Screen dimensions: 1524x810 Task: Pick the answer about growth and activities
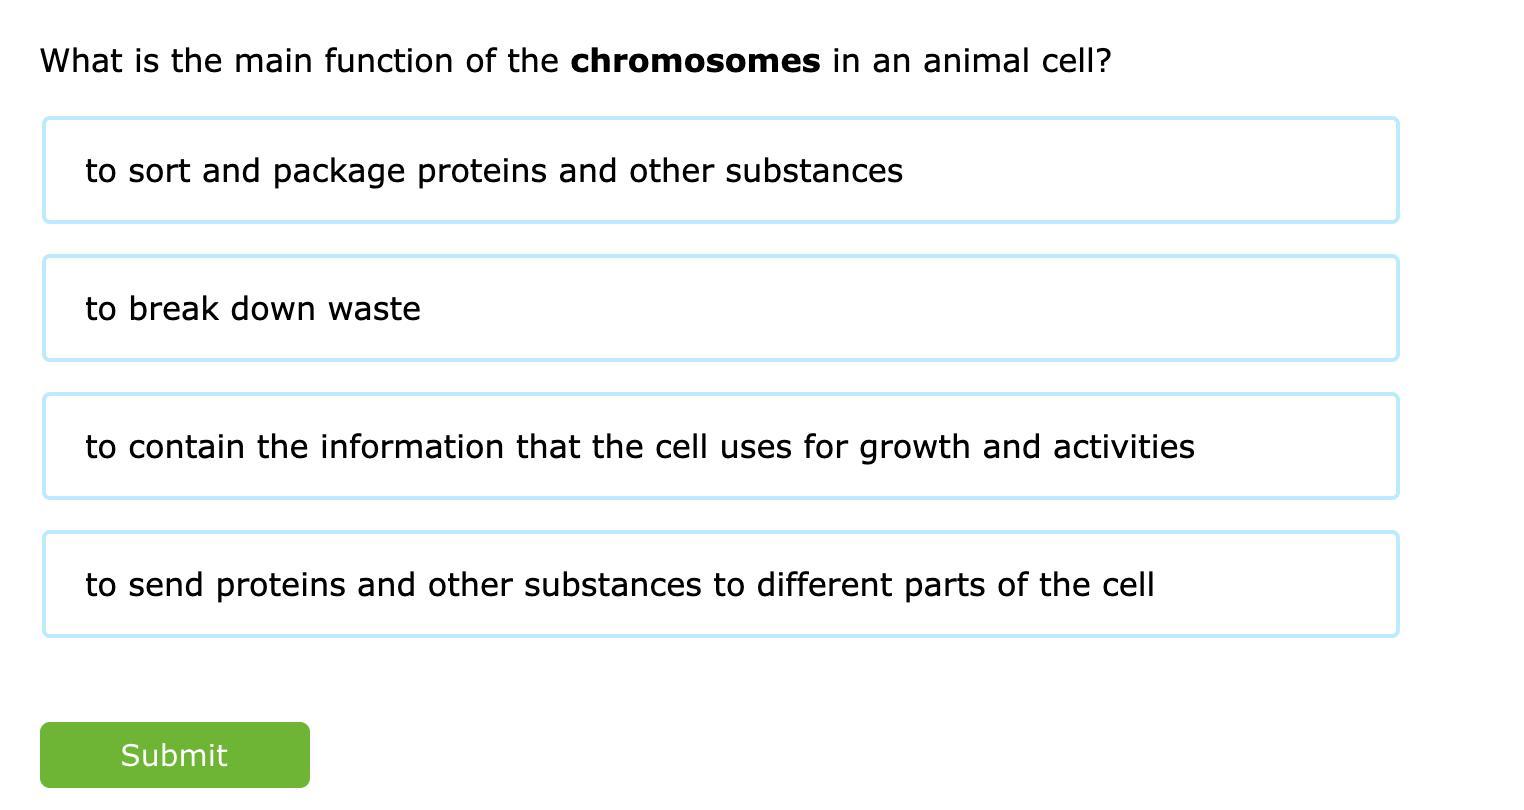pos(640,447)
